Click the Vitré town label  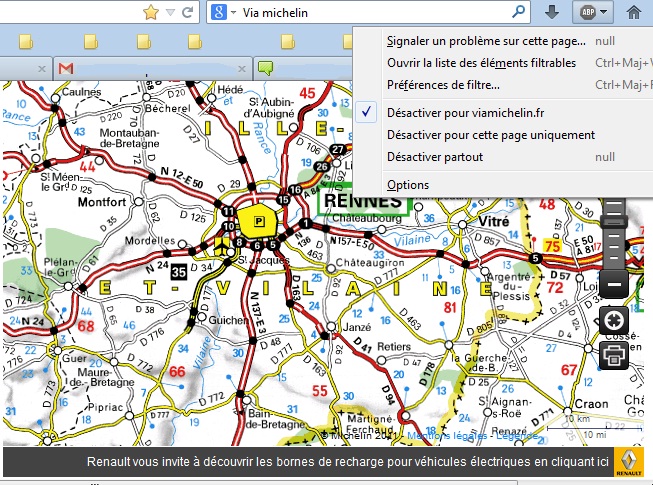[493, 221]
